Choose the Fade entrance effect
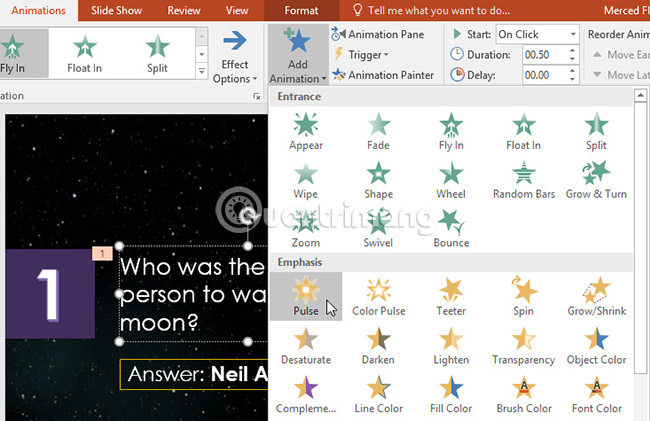 [x=378, y=131]
